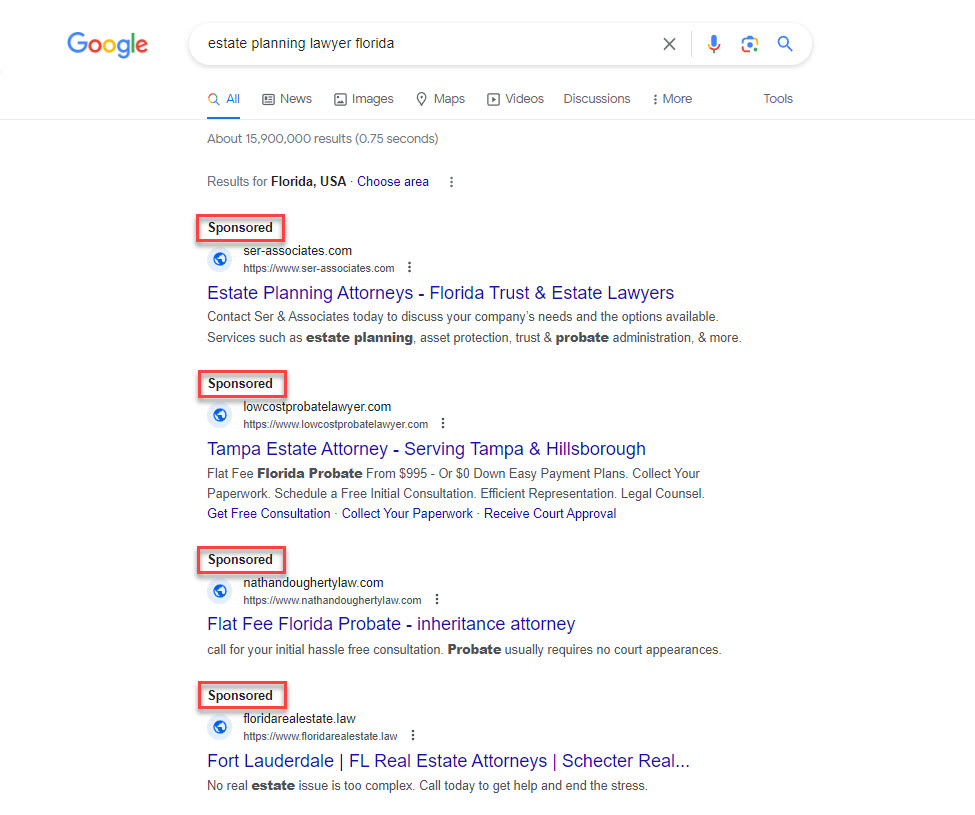Image resolution: width=975 pixels, height=815 pixels.
Task: Switch to the News tab
Action: click(x=287, y=99)
